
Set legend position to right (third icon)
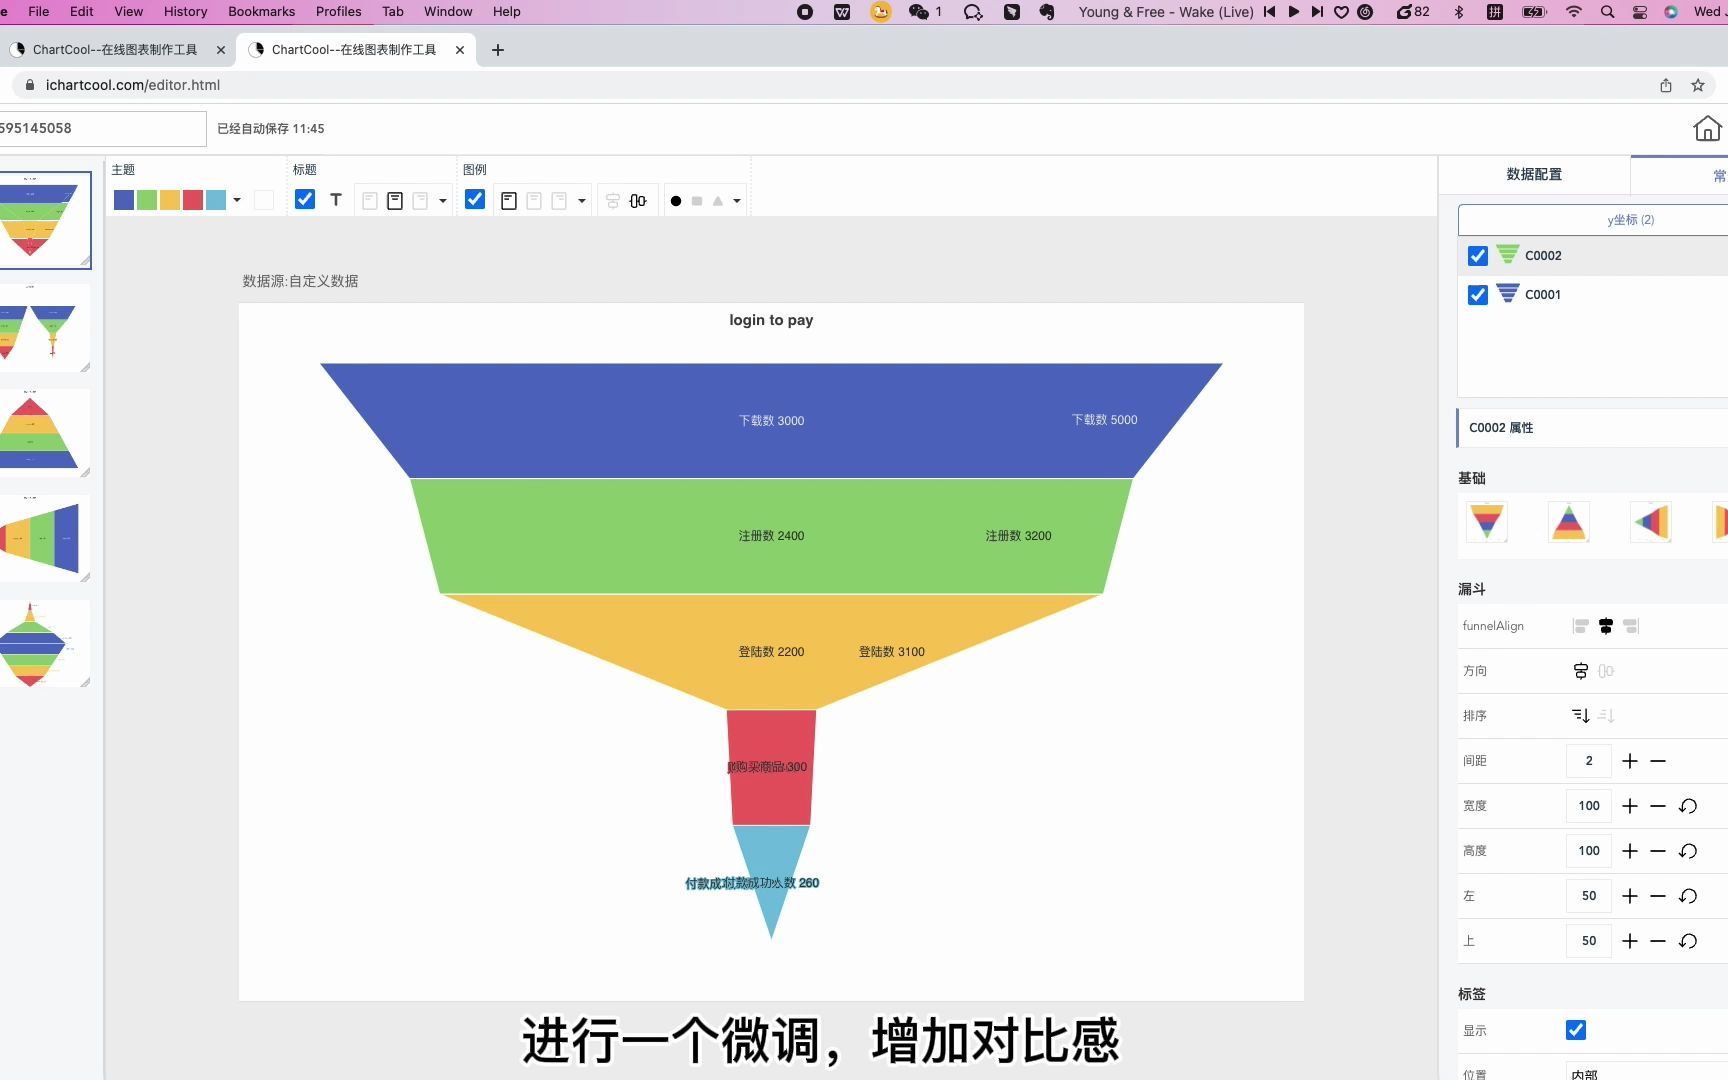559,201
